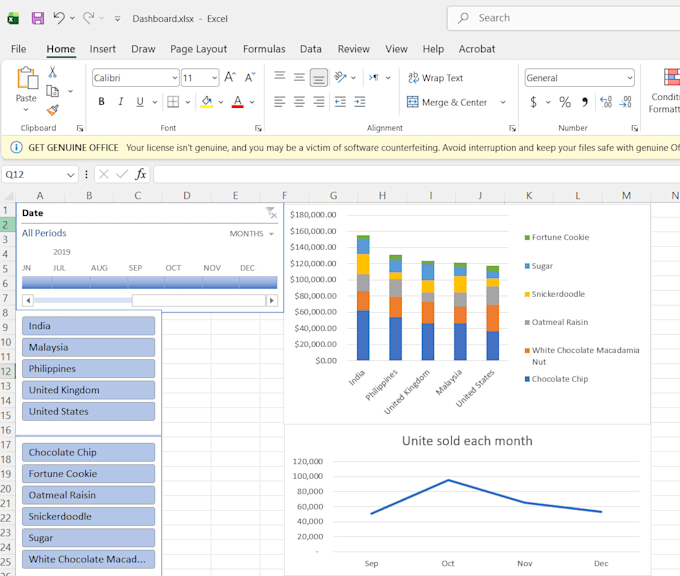Select the Malaysia slicer button
This screenshot has height=576, width=680.
[88, 347]
